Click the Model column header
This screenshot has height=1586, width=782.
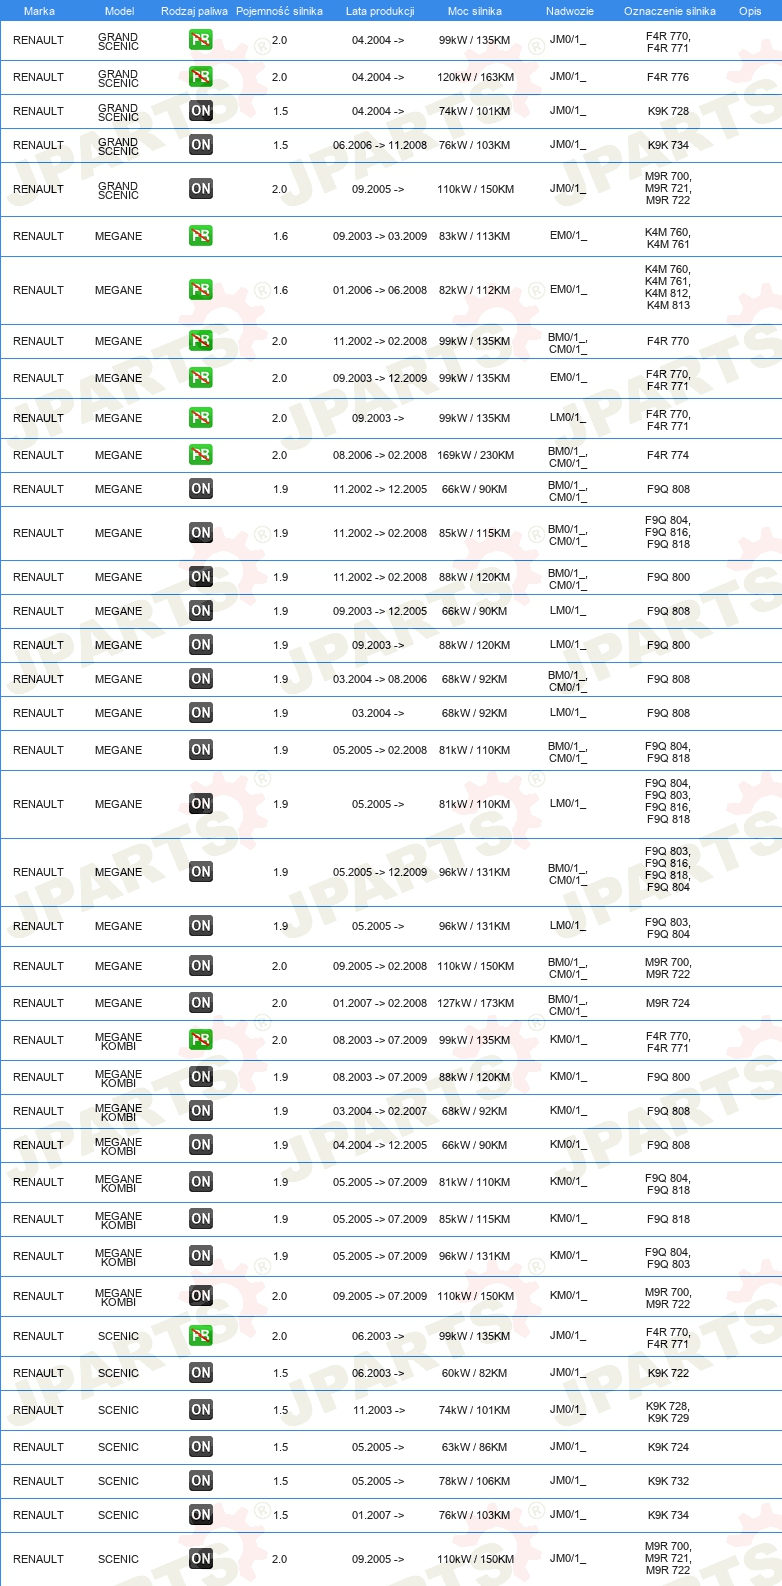pyautogui.click(x=119, y=11)
